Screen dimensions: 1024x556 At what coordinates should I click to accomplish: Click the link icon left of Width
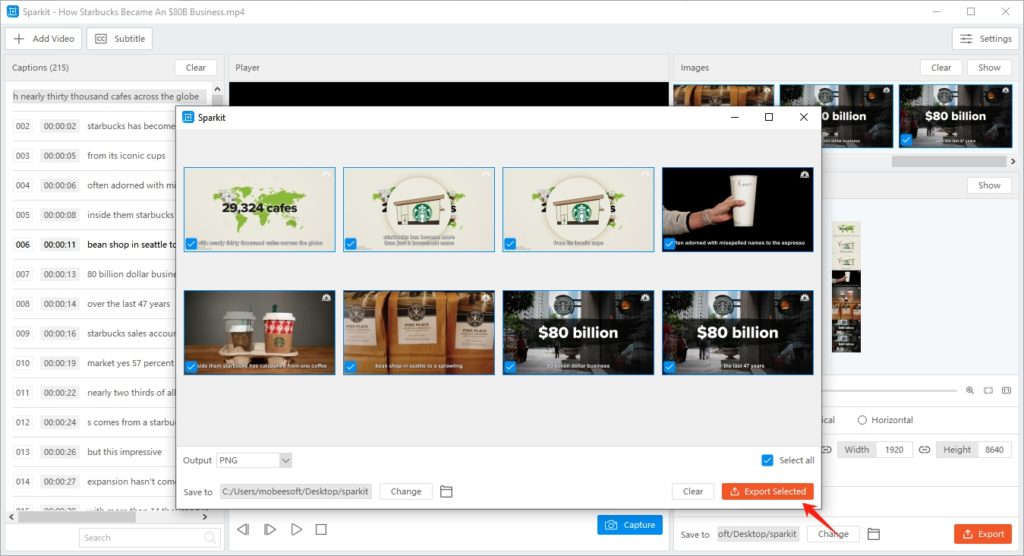click(x=826, y=450)
